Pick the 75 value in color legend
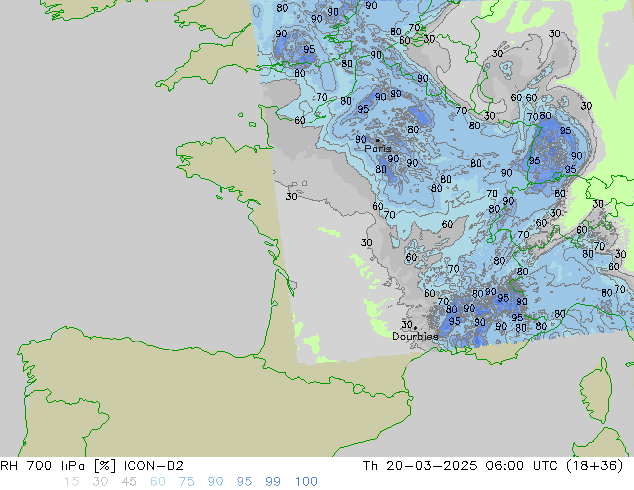 (187, 482)
